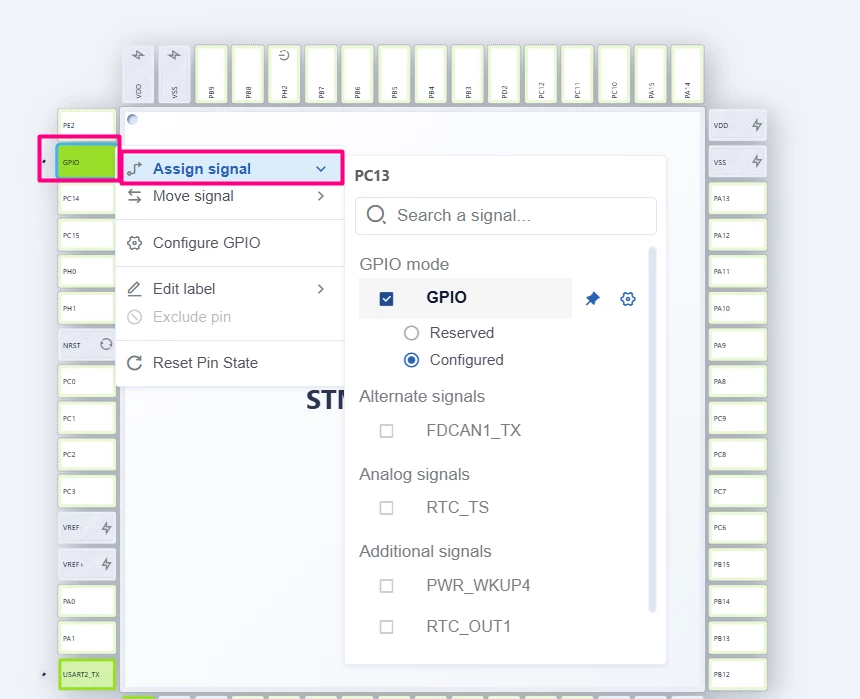860x699 pixels.
Task: Pick pin PD2 on top row
Action: click(x=504, y=74)
